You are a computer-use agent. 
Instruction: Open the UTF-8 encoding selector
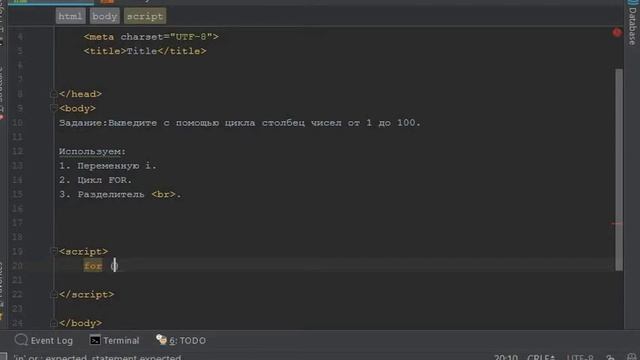pyautogui.click(x=580, y=357)
